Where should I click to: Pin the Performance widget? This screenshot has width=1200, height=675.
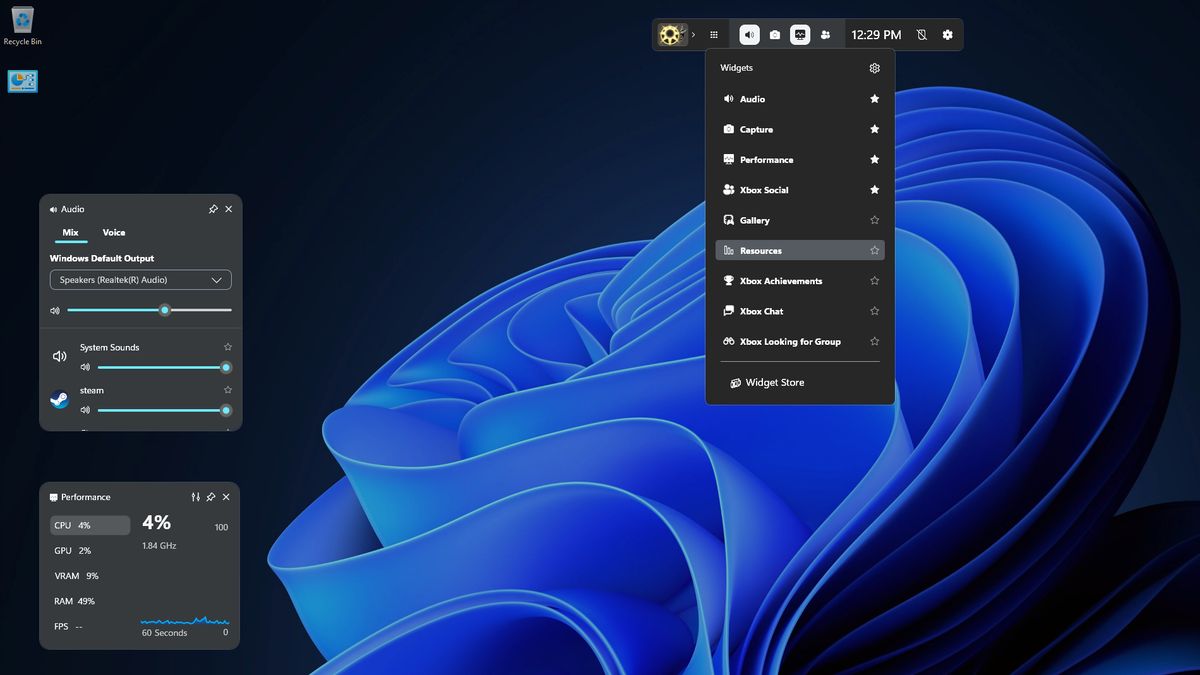211,497
